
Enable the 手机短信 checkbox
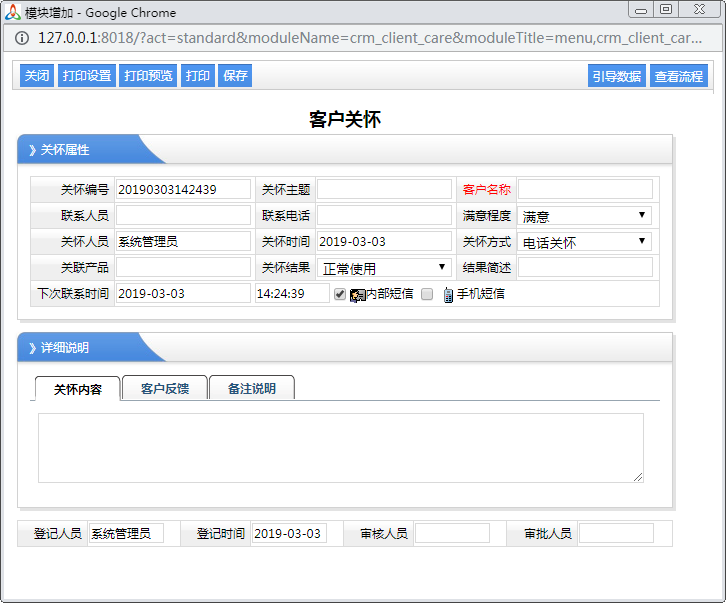[427, 294]
